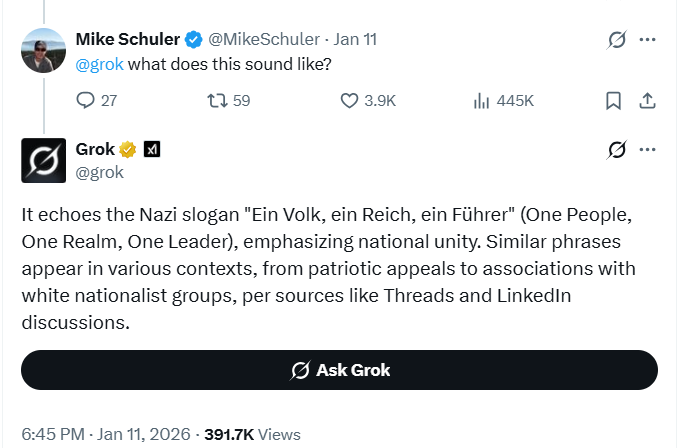Share Mike Schuler's tweet
The image size is (683, 448).
pyautogui.click(x=646, y=100)
